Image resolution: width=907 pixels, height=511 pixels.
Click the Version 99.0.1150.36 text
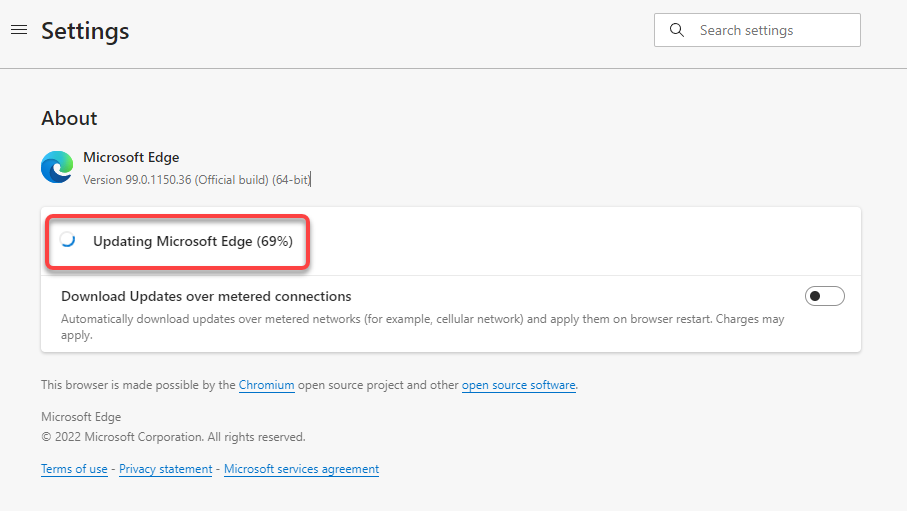pyautogui.click(x=197, y=180)
